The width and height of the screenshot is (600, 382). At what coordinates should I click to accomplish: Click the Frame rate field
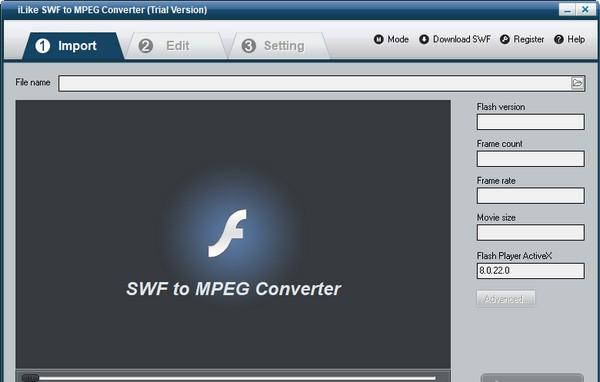coord(530,196)
